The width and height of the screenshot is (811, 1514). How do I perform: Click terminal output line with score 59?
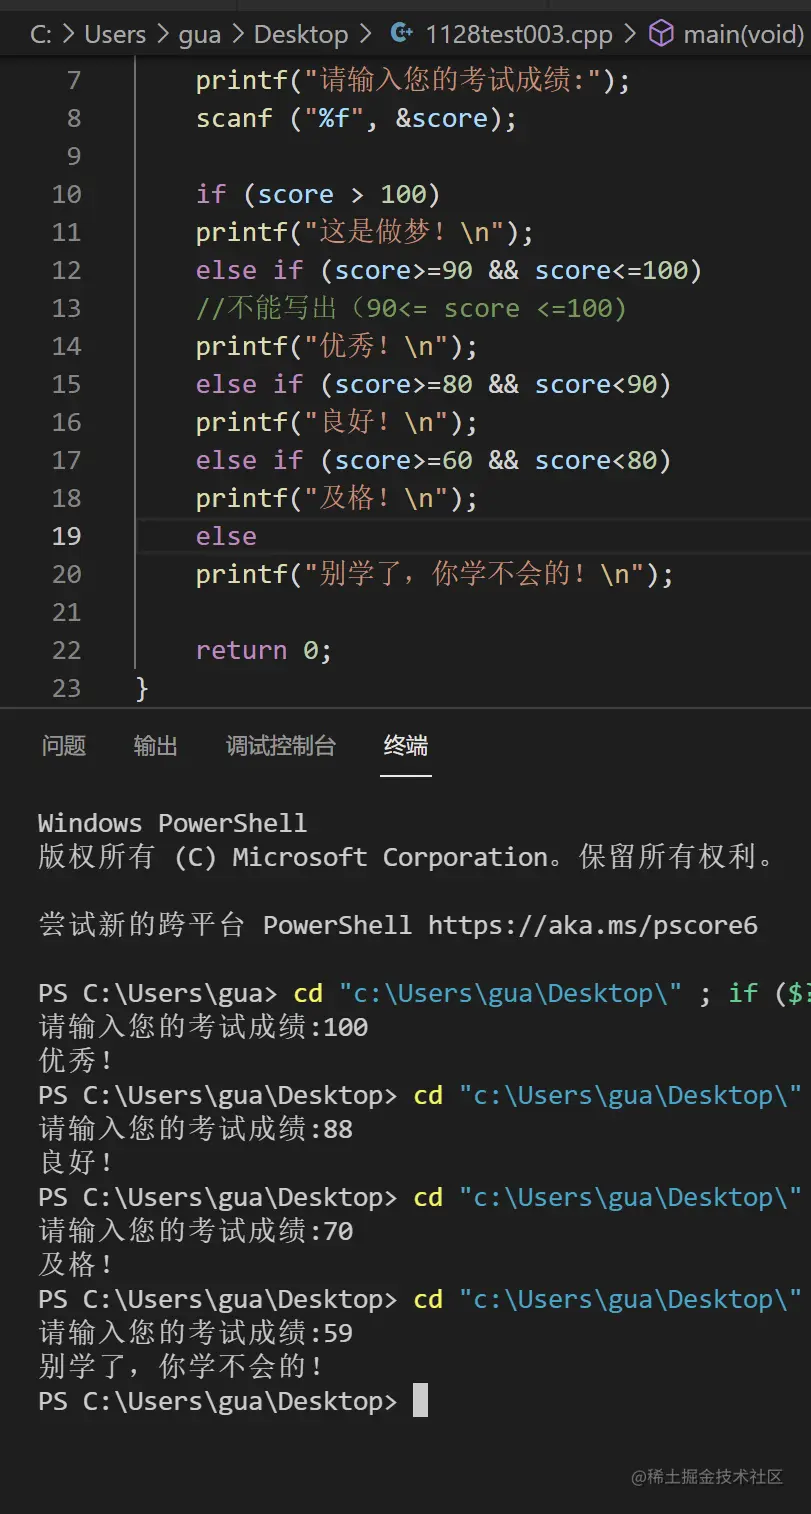click(x=196, y=1333)
